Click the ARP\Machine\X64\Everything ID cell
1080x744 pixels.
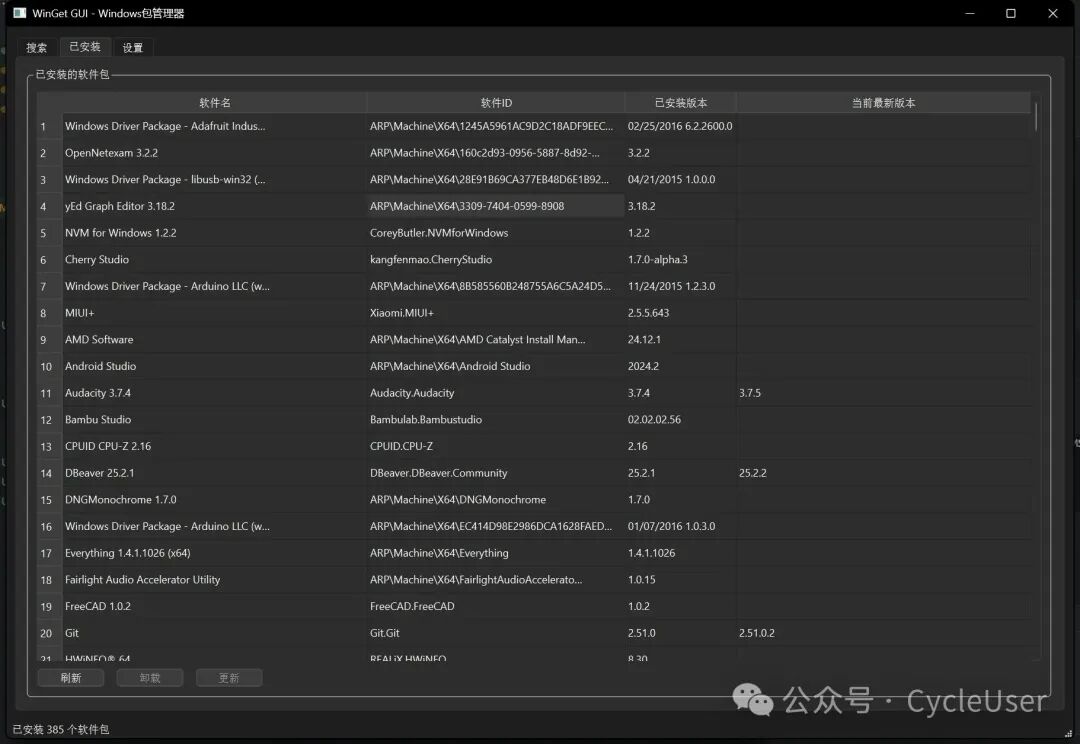tap(496, 553)
